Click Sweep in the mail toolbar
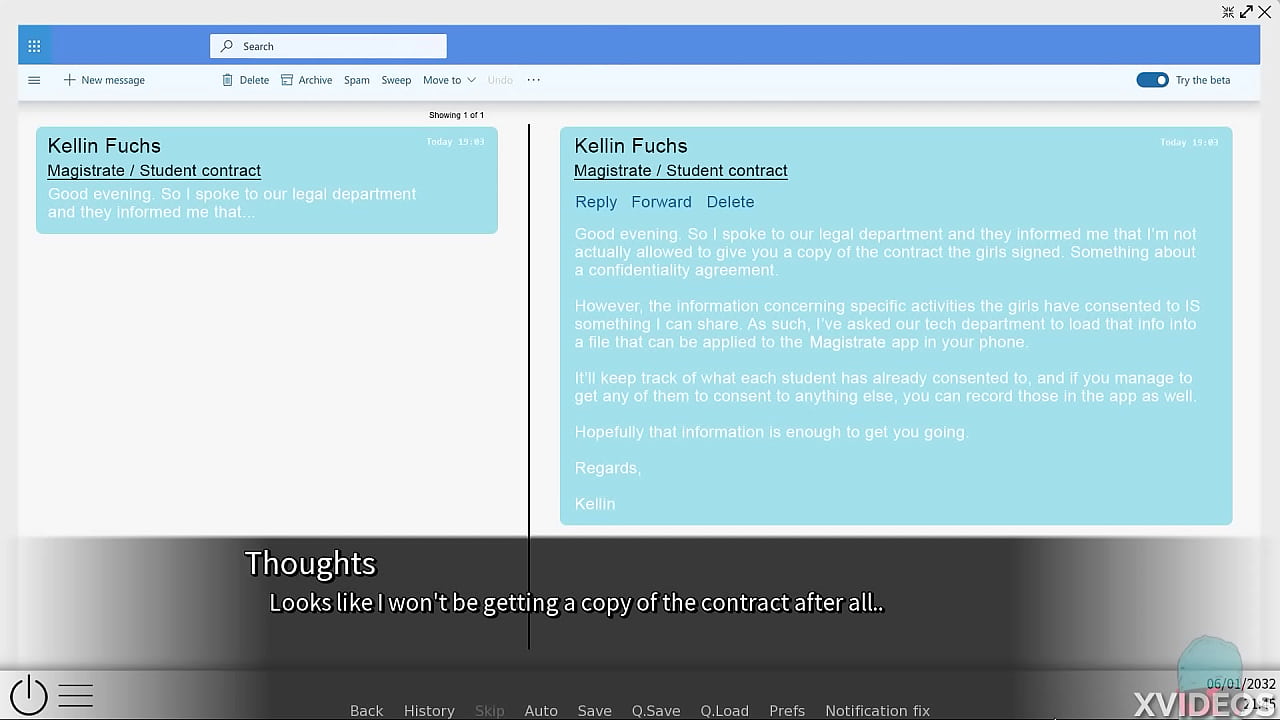 pos(396,80)
